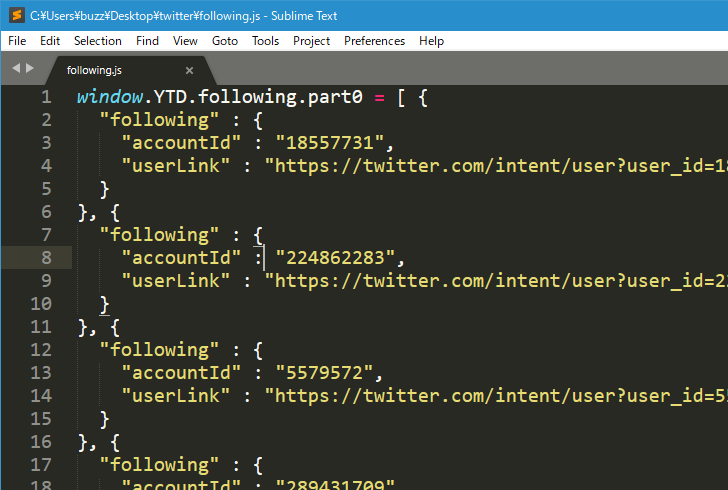Click the pink equals sign on line 1
The width and height of the screenshot is (728, 490).
pos(379,98)
